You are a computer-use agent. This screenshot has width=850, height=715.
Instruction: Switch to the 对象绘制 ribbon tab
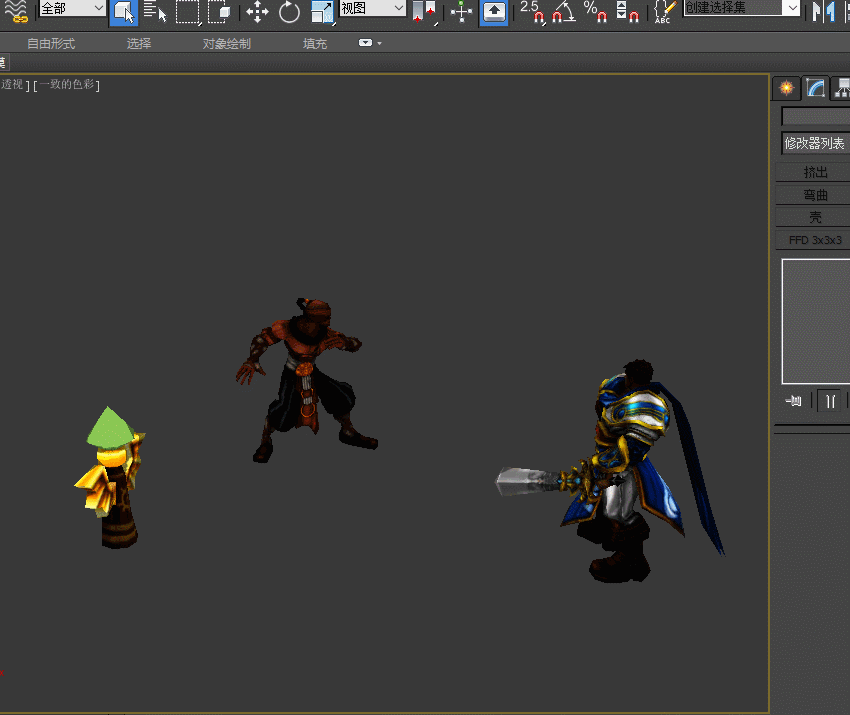[x=226, y=44]
